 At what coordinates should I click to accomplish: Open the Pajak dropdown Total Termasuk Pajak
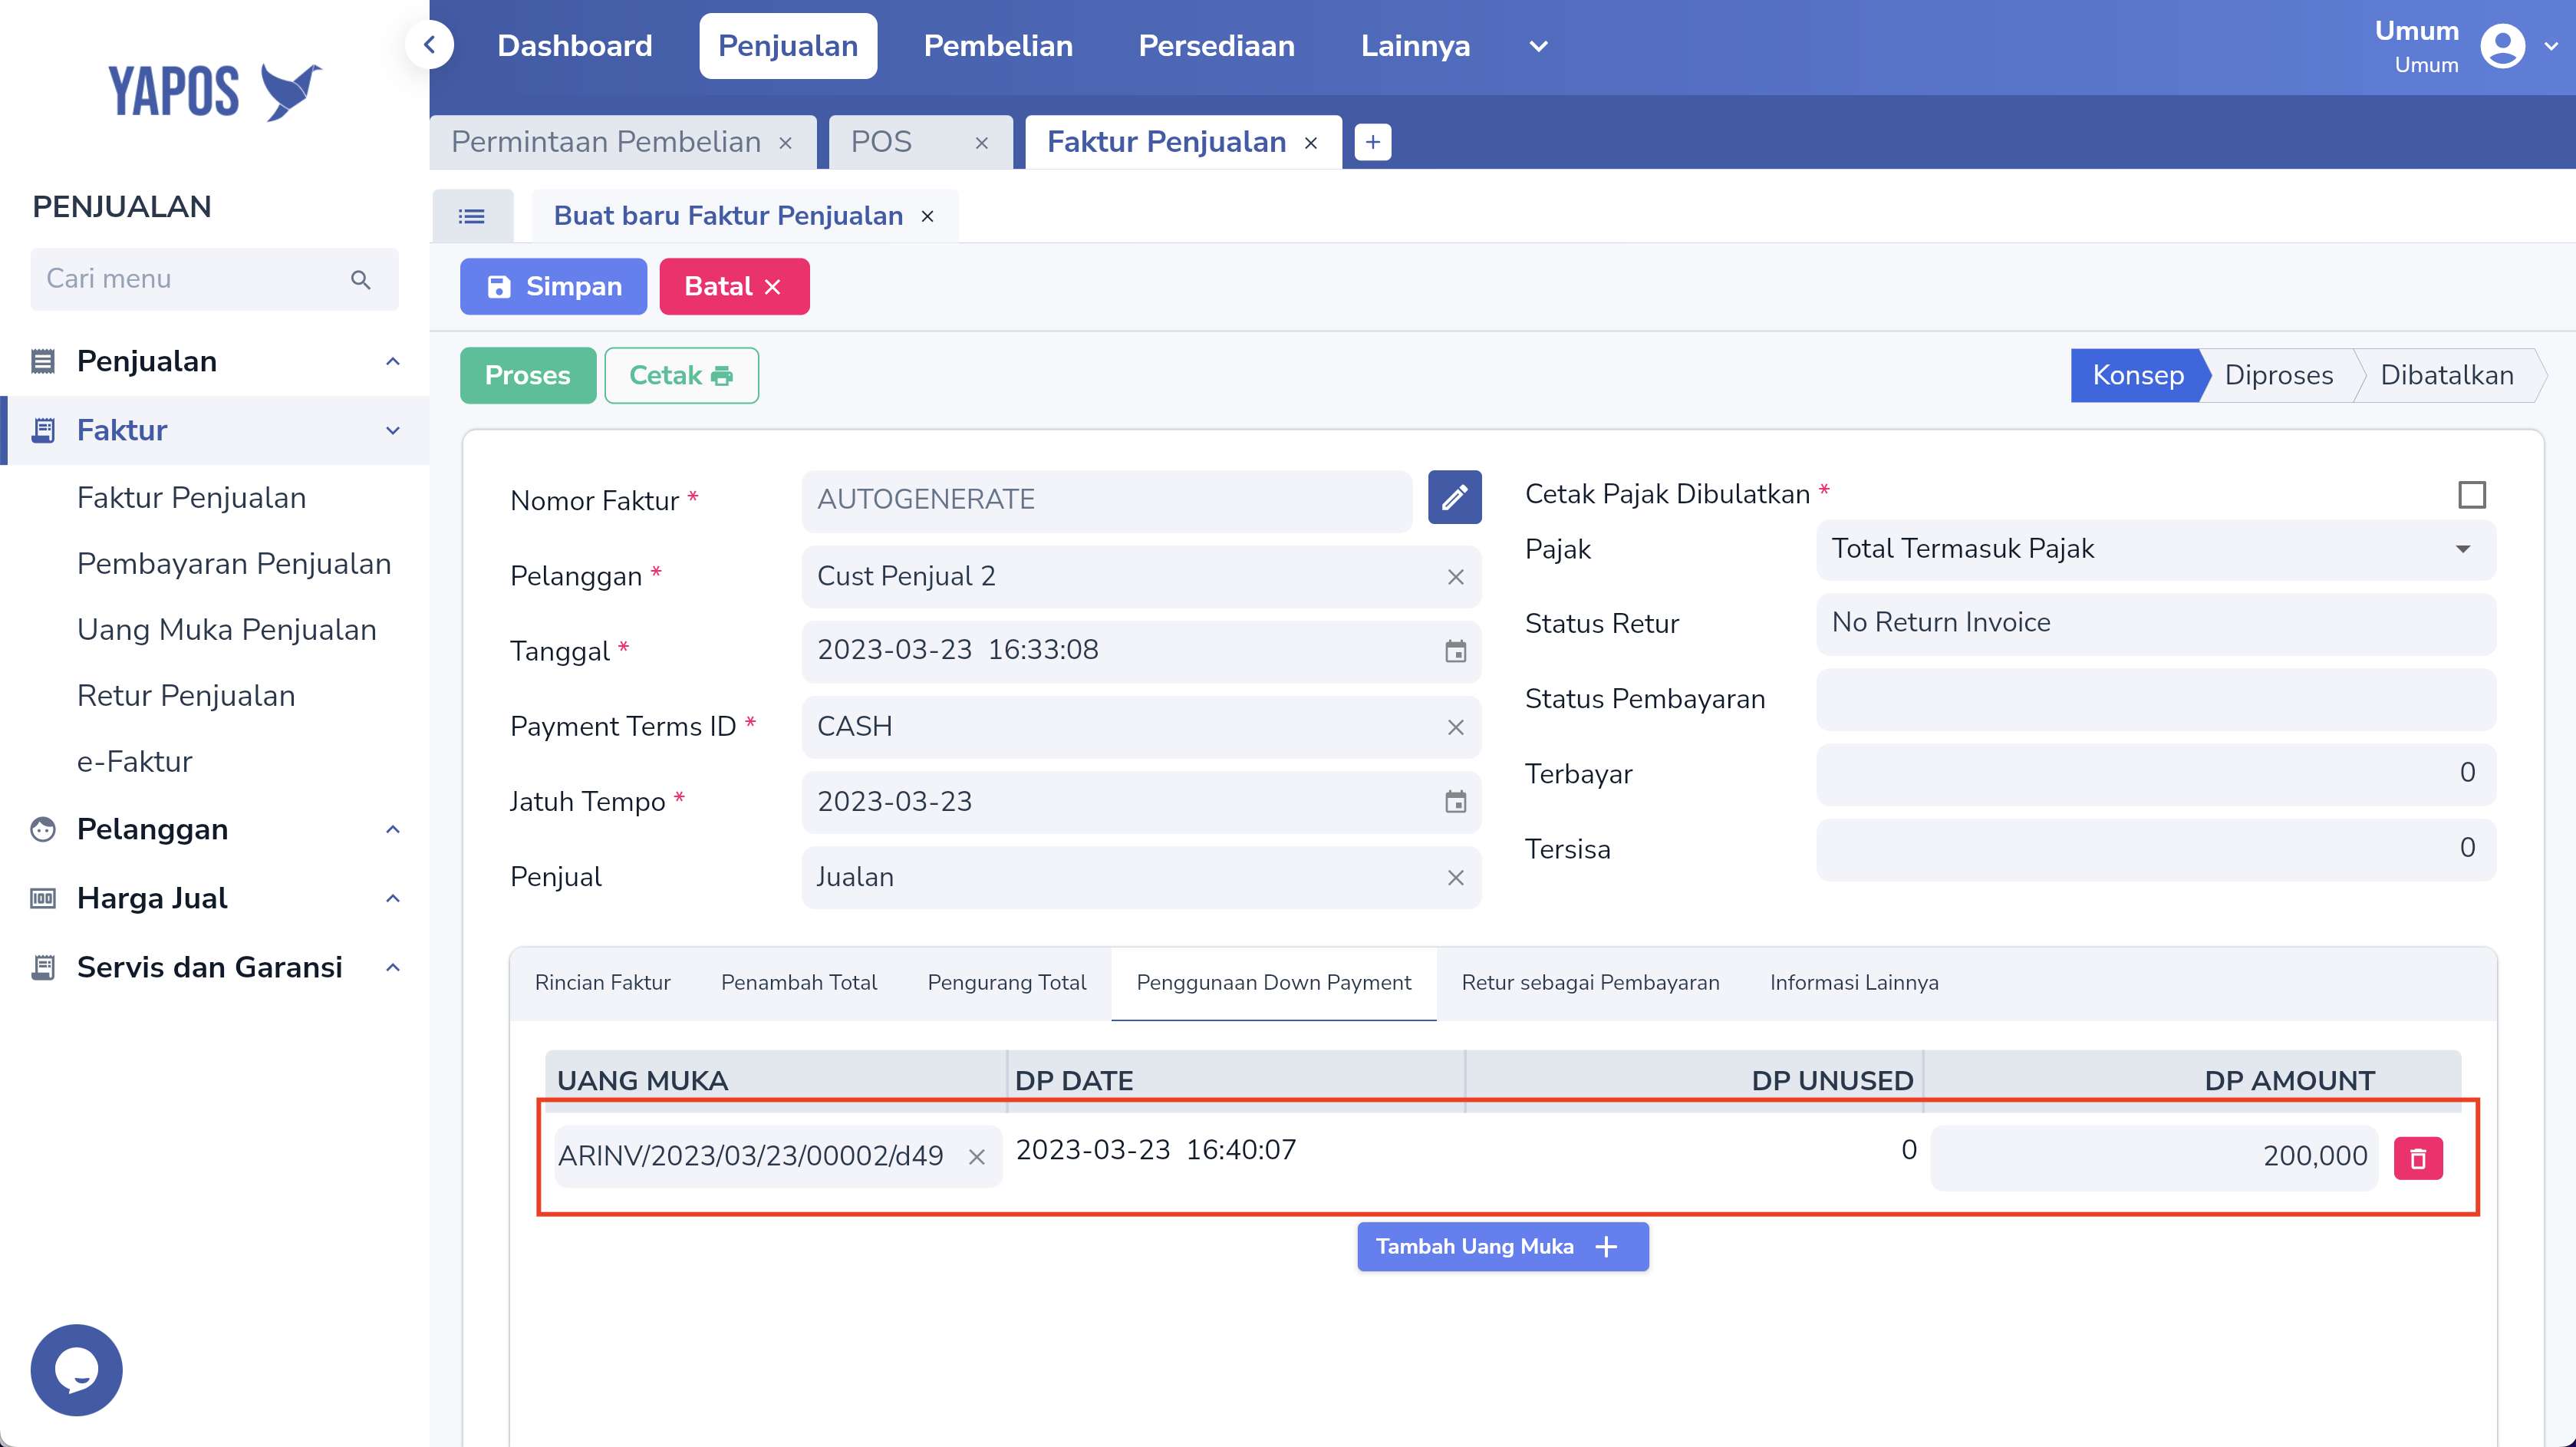[2155, 549]
